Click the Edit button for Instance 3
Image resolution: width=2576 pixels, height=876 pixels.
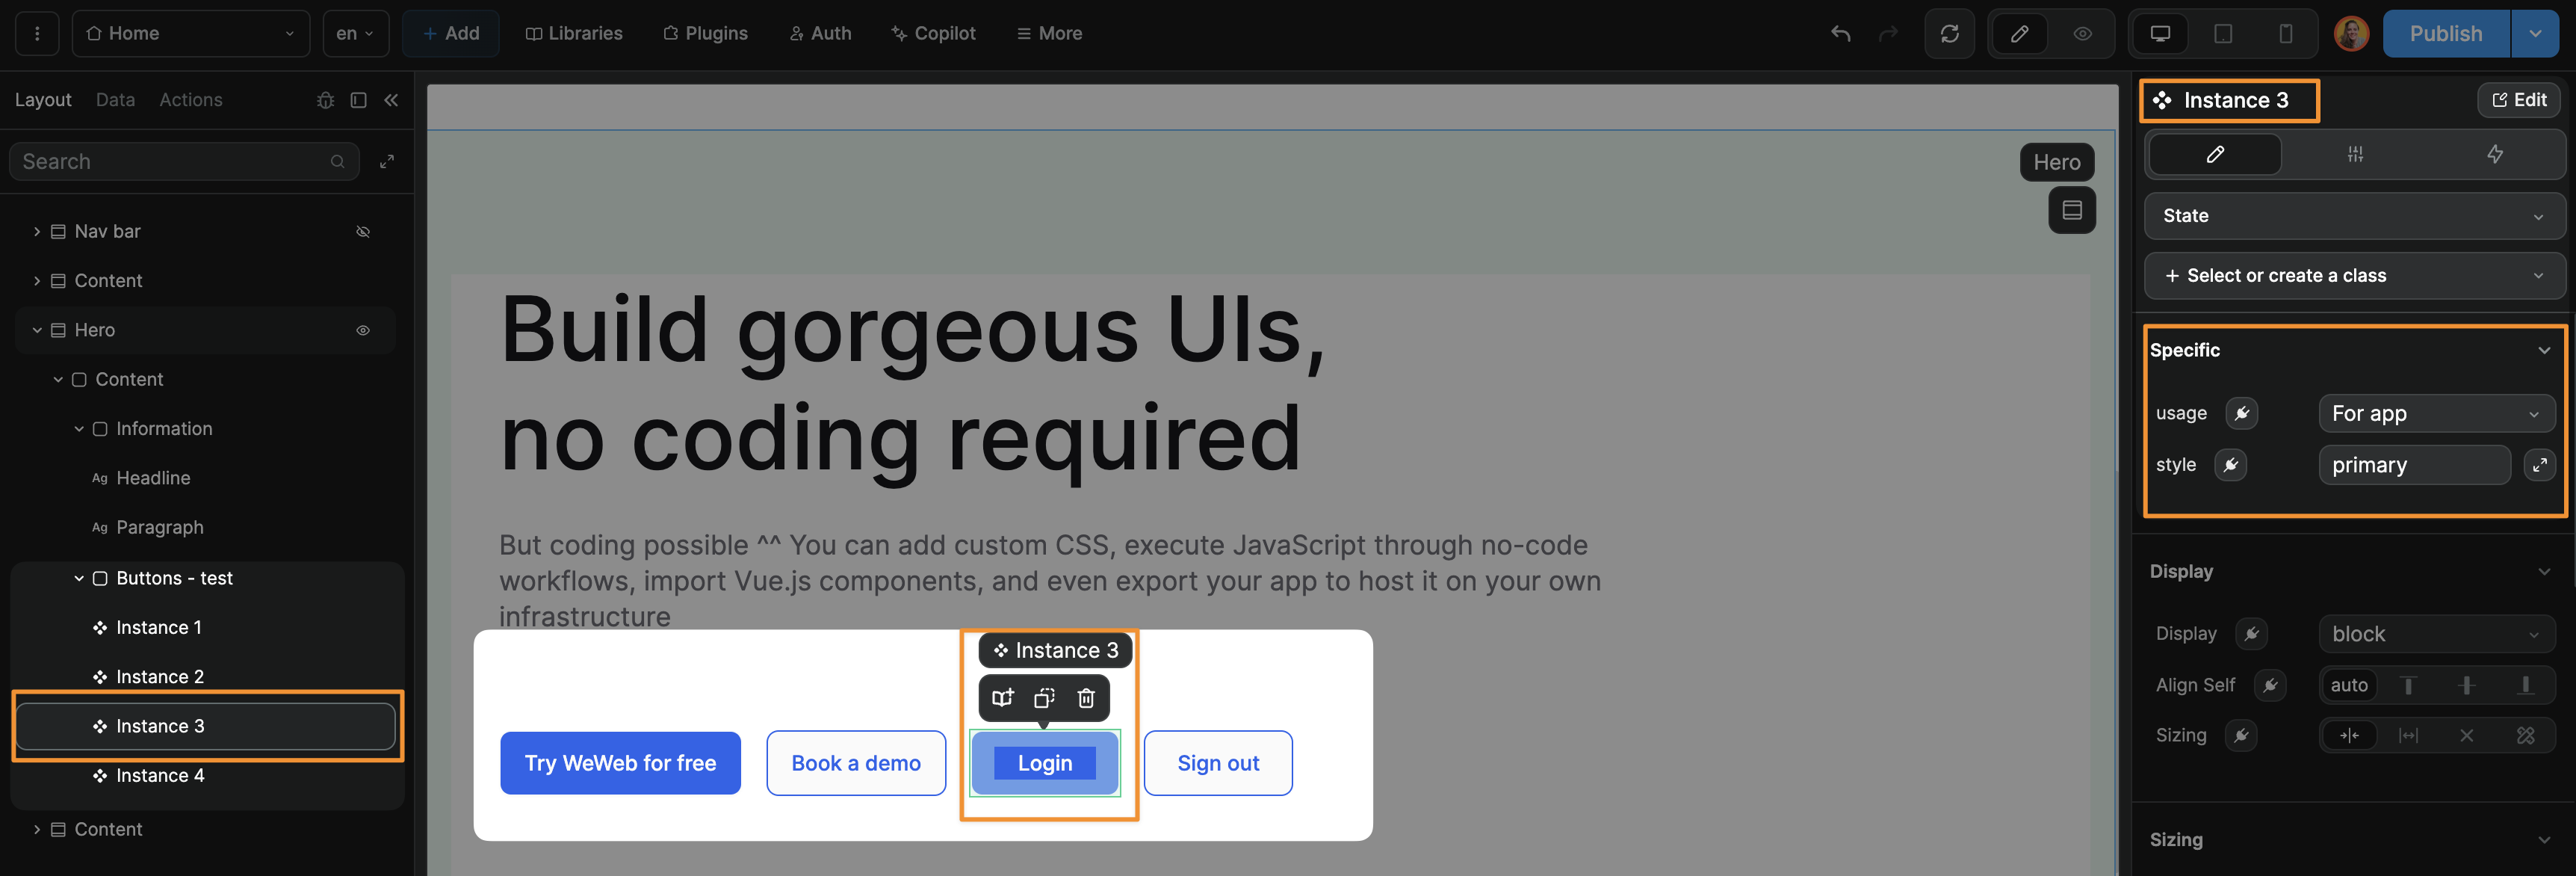point(2518,100)
